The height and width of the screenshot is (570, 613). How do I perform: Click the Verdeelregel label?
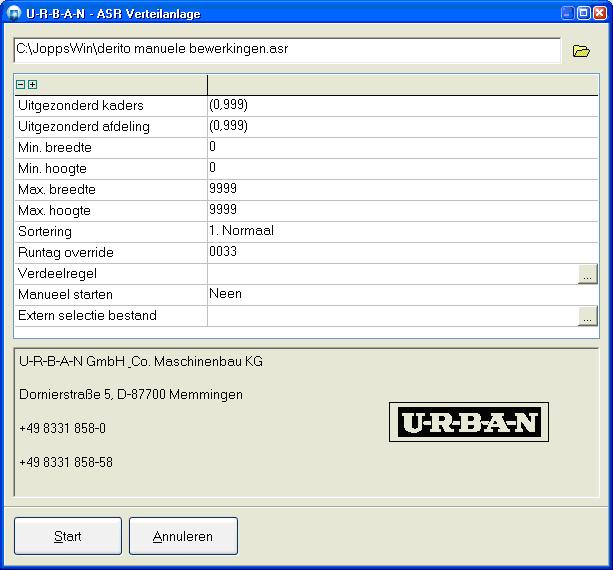[57, 274]
